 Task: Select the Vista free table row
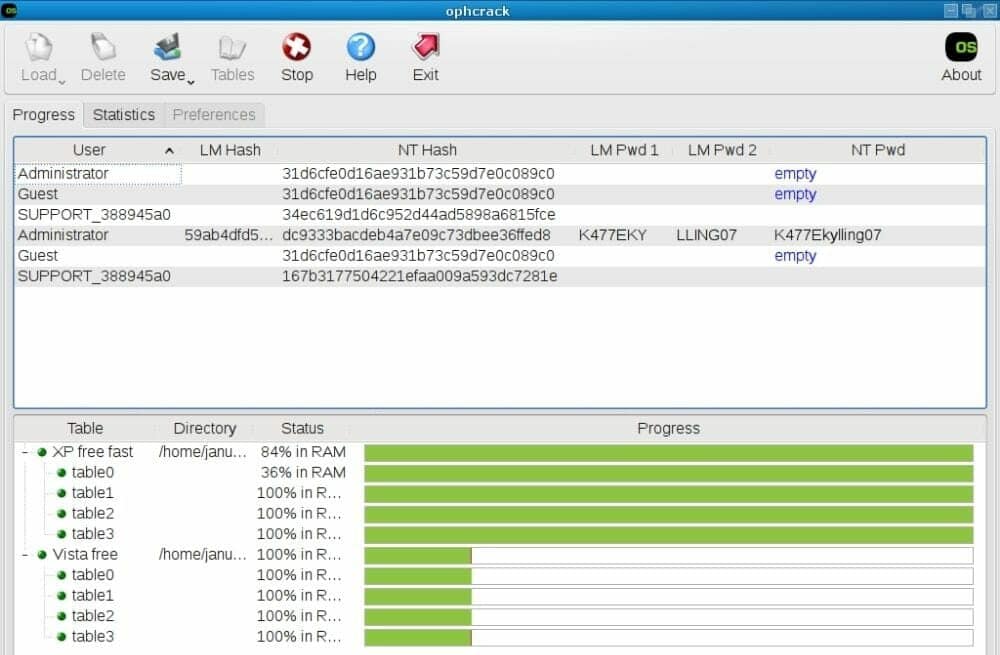pyautogui.click(x=500, y=555)
